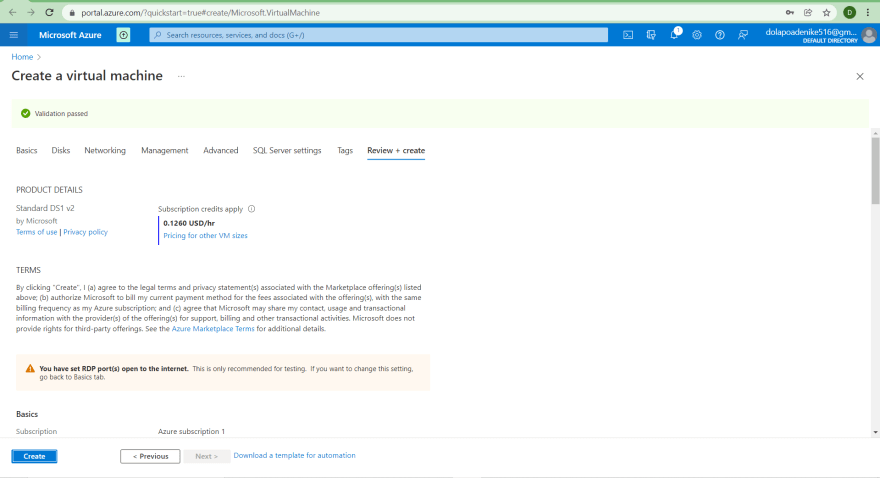Viewport: 880px width, 478px height.
Task: Open Pricing for other VM sizes link
Action: (205, 236)
